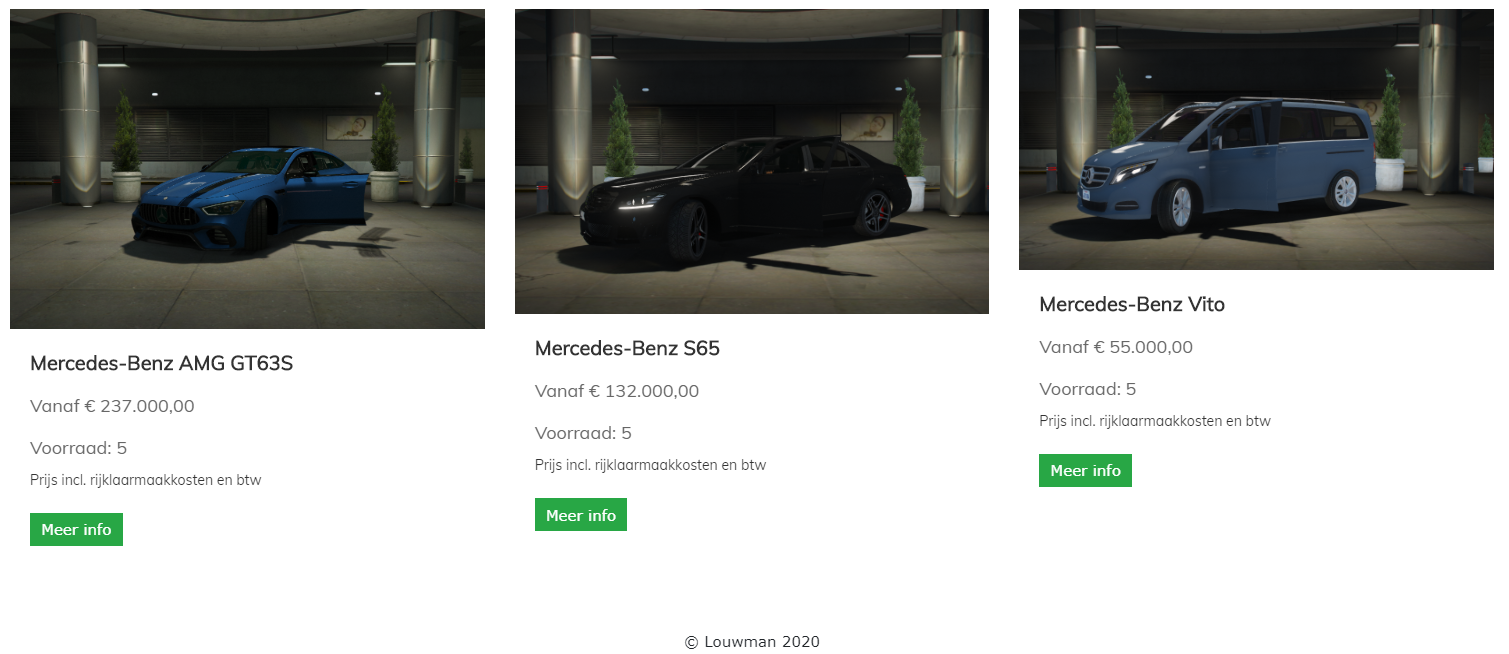Open Meer info for the Vito
This screenshot has height=654, width=1509.
click(1085, 471)
